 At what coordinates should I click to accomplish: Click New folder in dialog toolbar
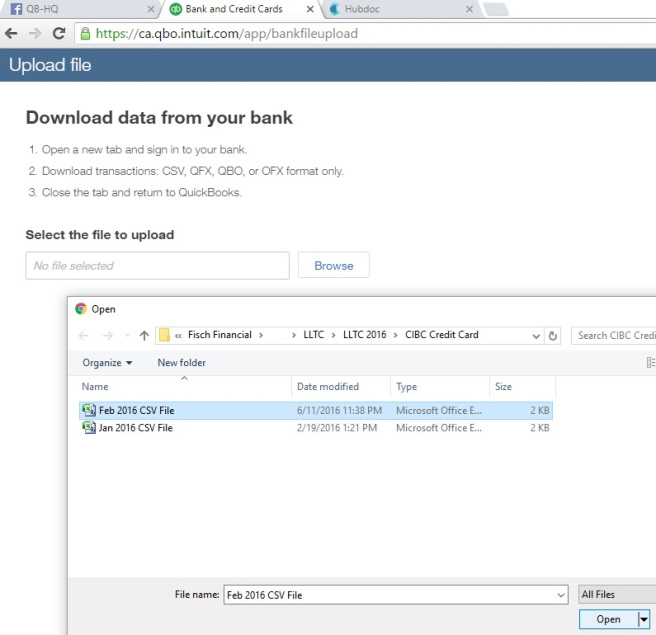(x=182, y=363)
